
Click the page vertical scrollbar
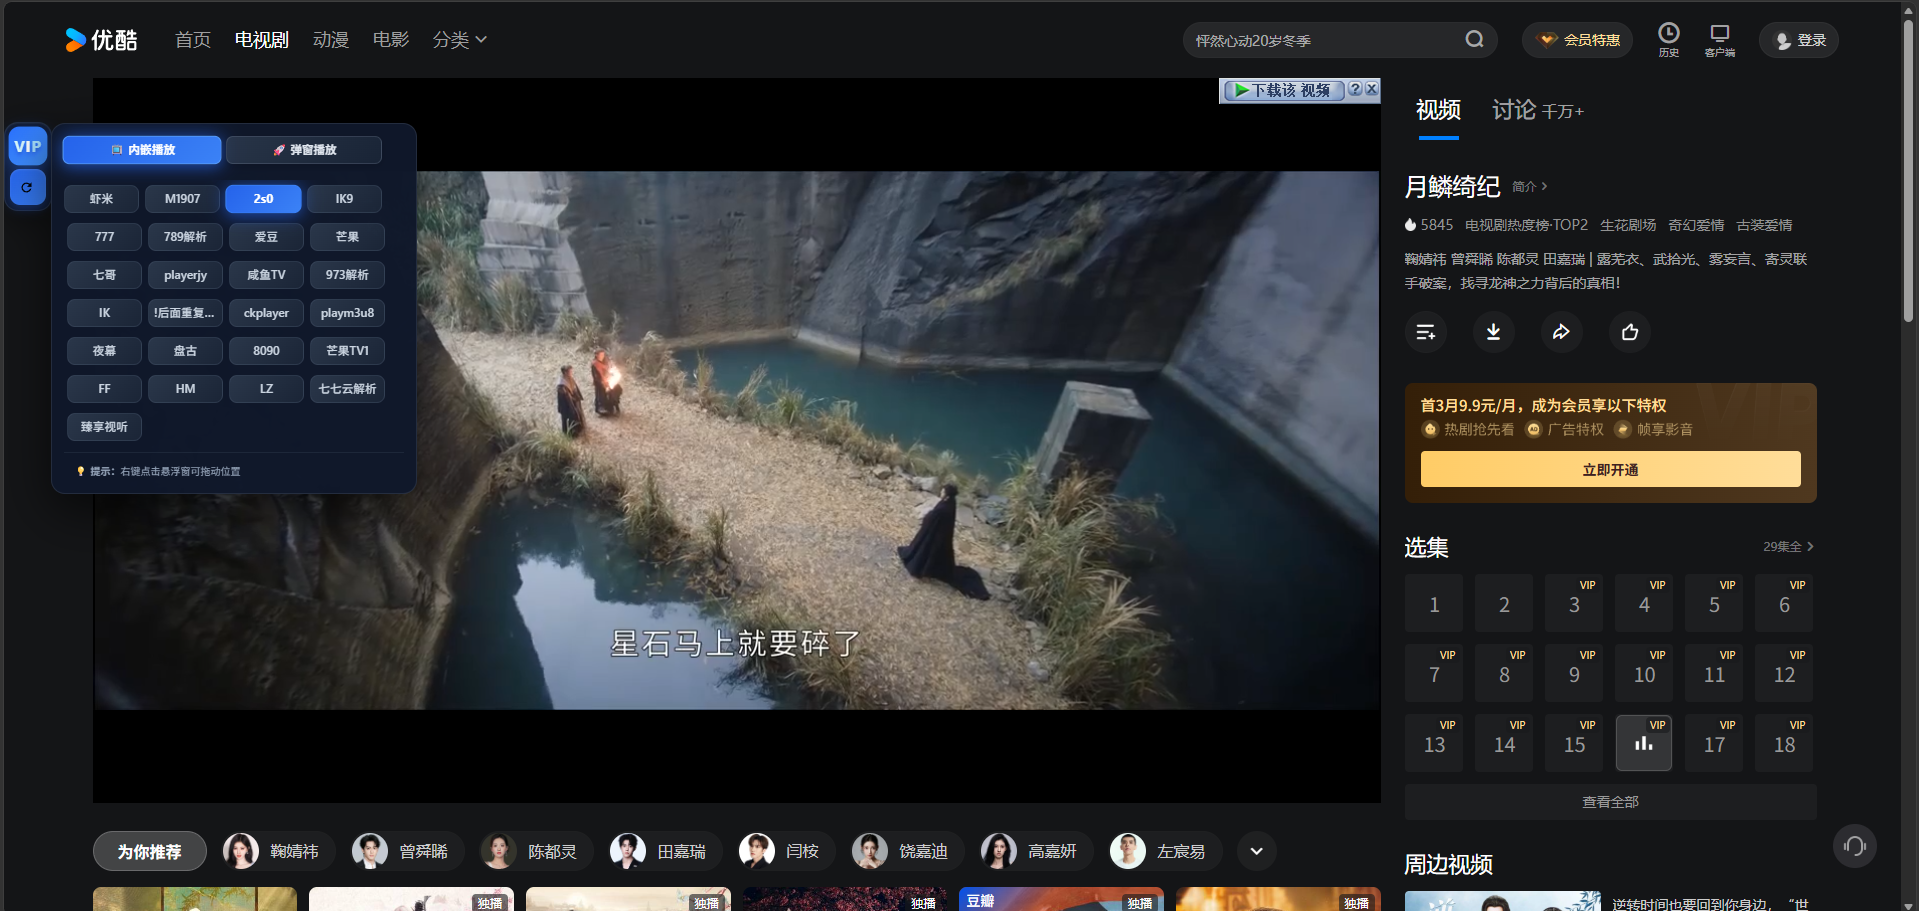(1908, 170)
